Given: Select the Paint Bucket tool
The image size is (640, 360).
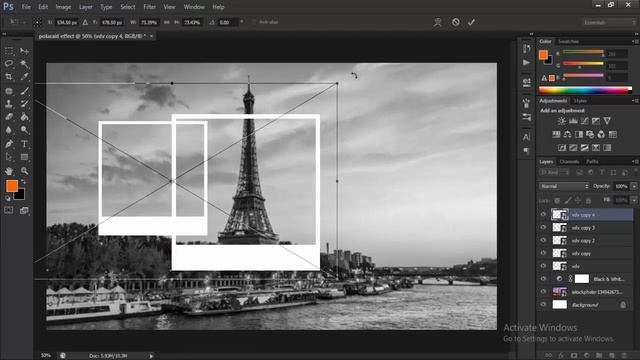Looking at the screenshot, I should click(x=24, y=117).
